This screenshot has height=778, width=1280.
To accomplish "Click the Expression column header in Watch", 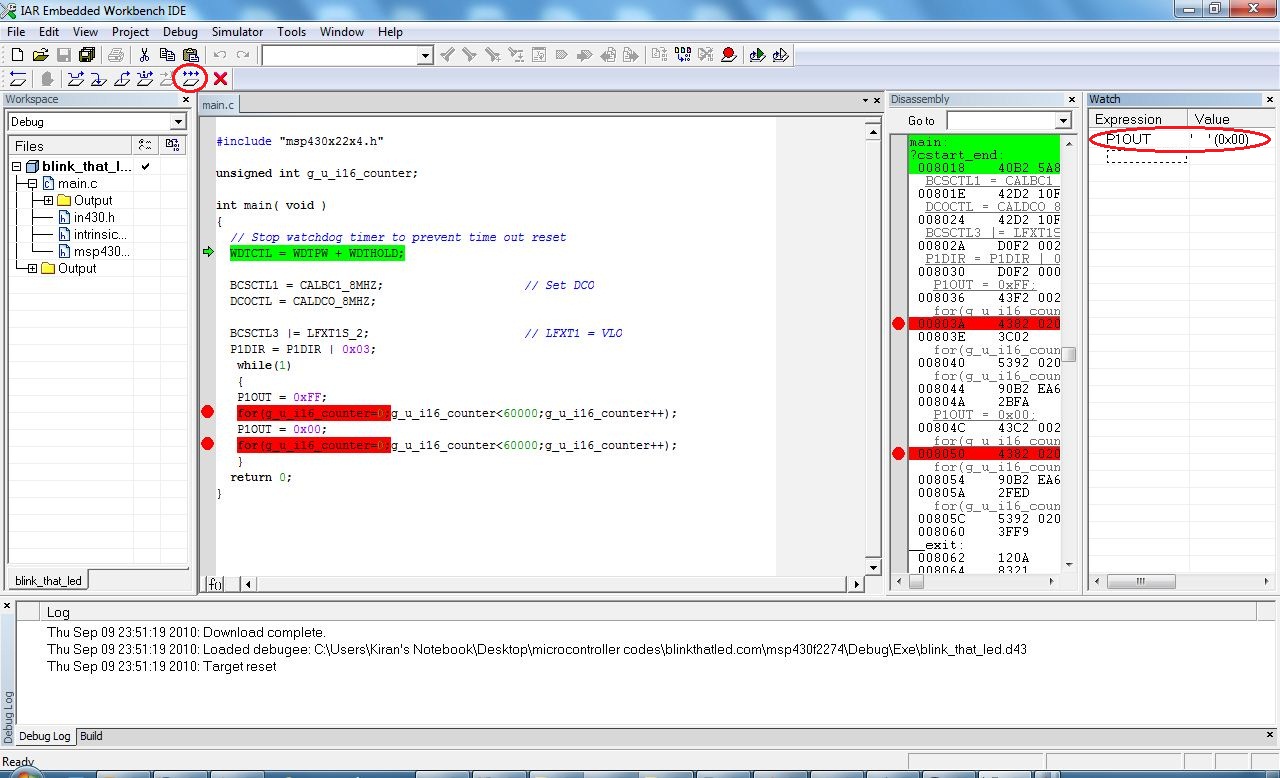I will (1137, 118).
